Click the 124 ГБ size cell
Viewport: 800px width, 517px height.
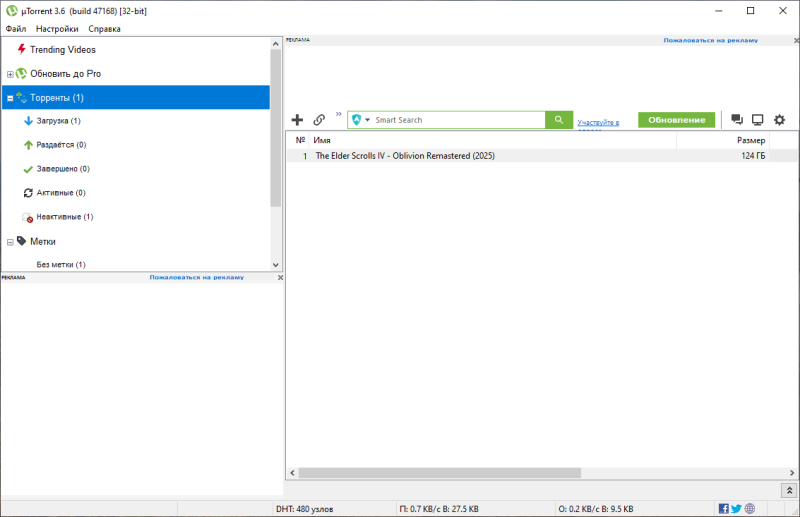click(x=753, y=156)
